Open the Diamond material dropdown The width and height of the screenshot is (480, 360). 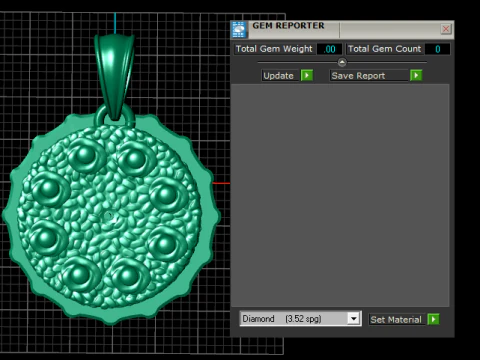point(354,319)
